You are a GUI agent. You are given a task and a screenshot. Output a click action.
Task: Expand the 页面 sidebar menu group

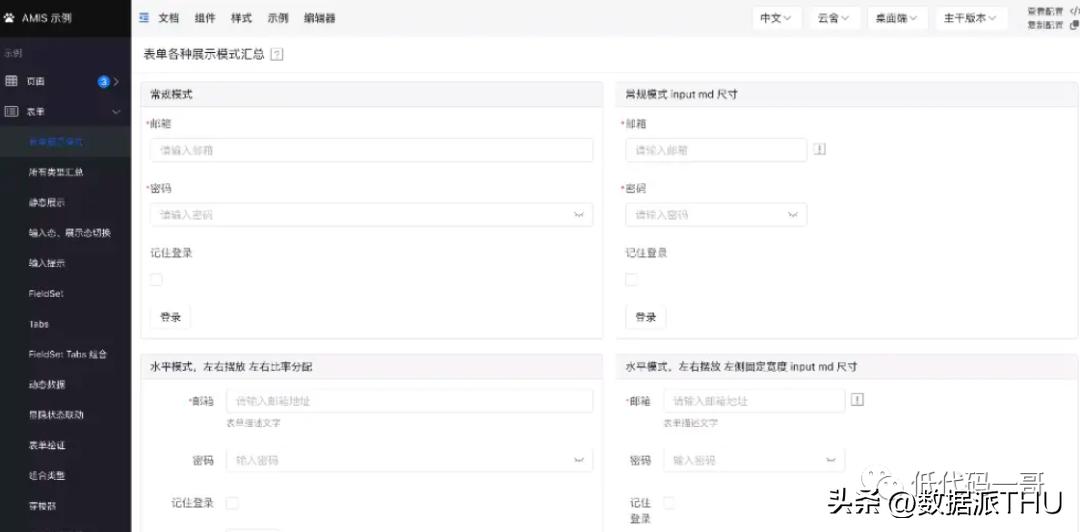pos(116,82)
